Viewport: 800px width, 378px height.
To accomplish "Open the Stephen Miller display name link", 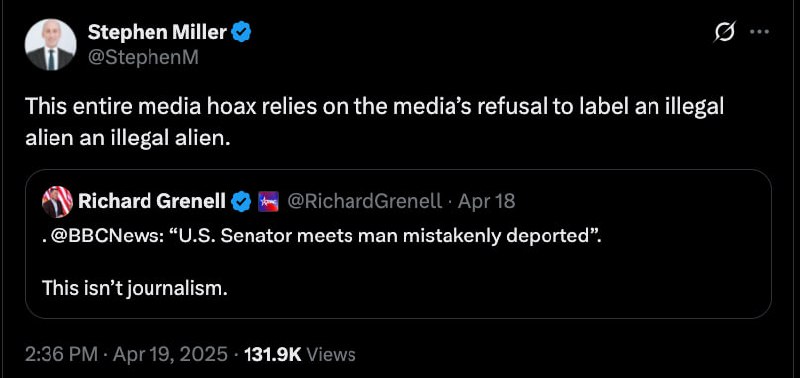I will 157,33.
